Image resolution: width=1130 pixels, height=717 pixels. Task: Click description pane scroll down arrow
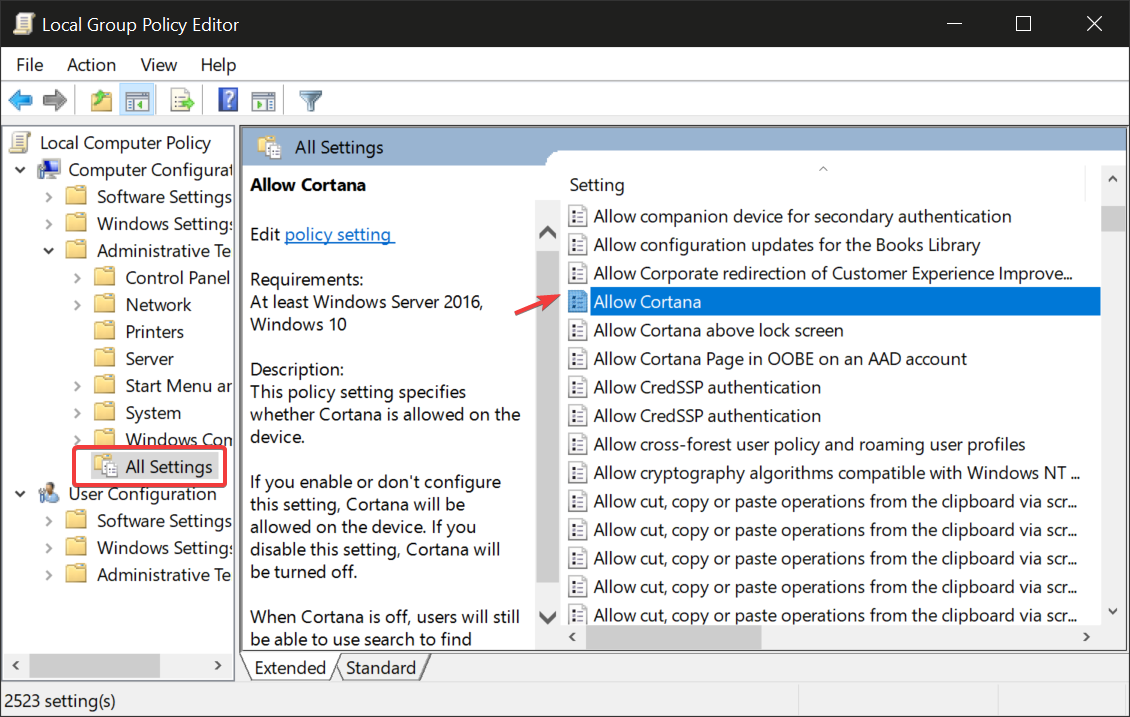[548, 618]
